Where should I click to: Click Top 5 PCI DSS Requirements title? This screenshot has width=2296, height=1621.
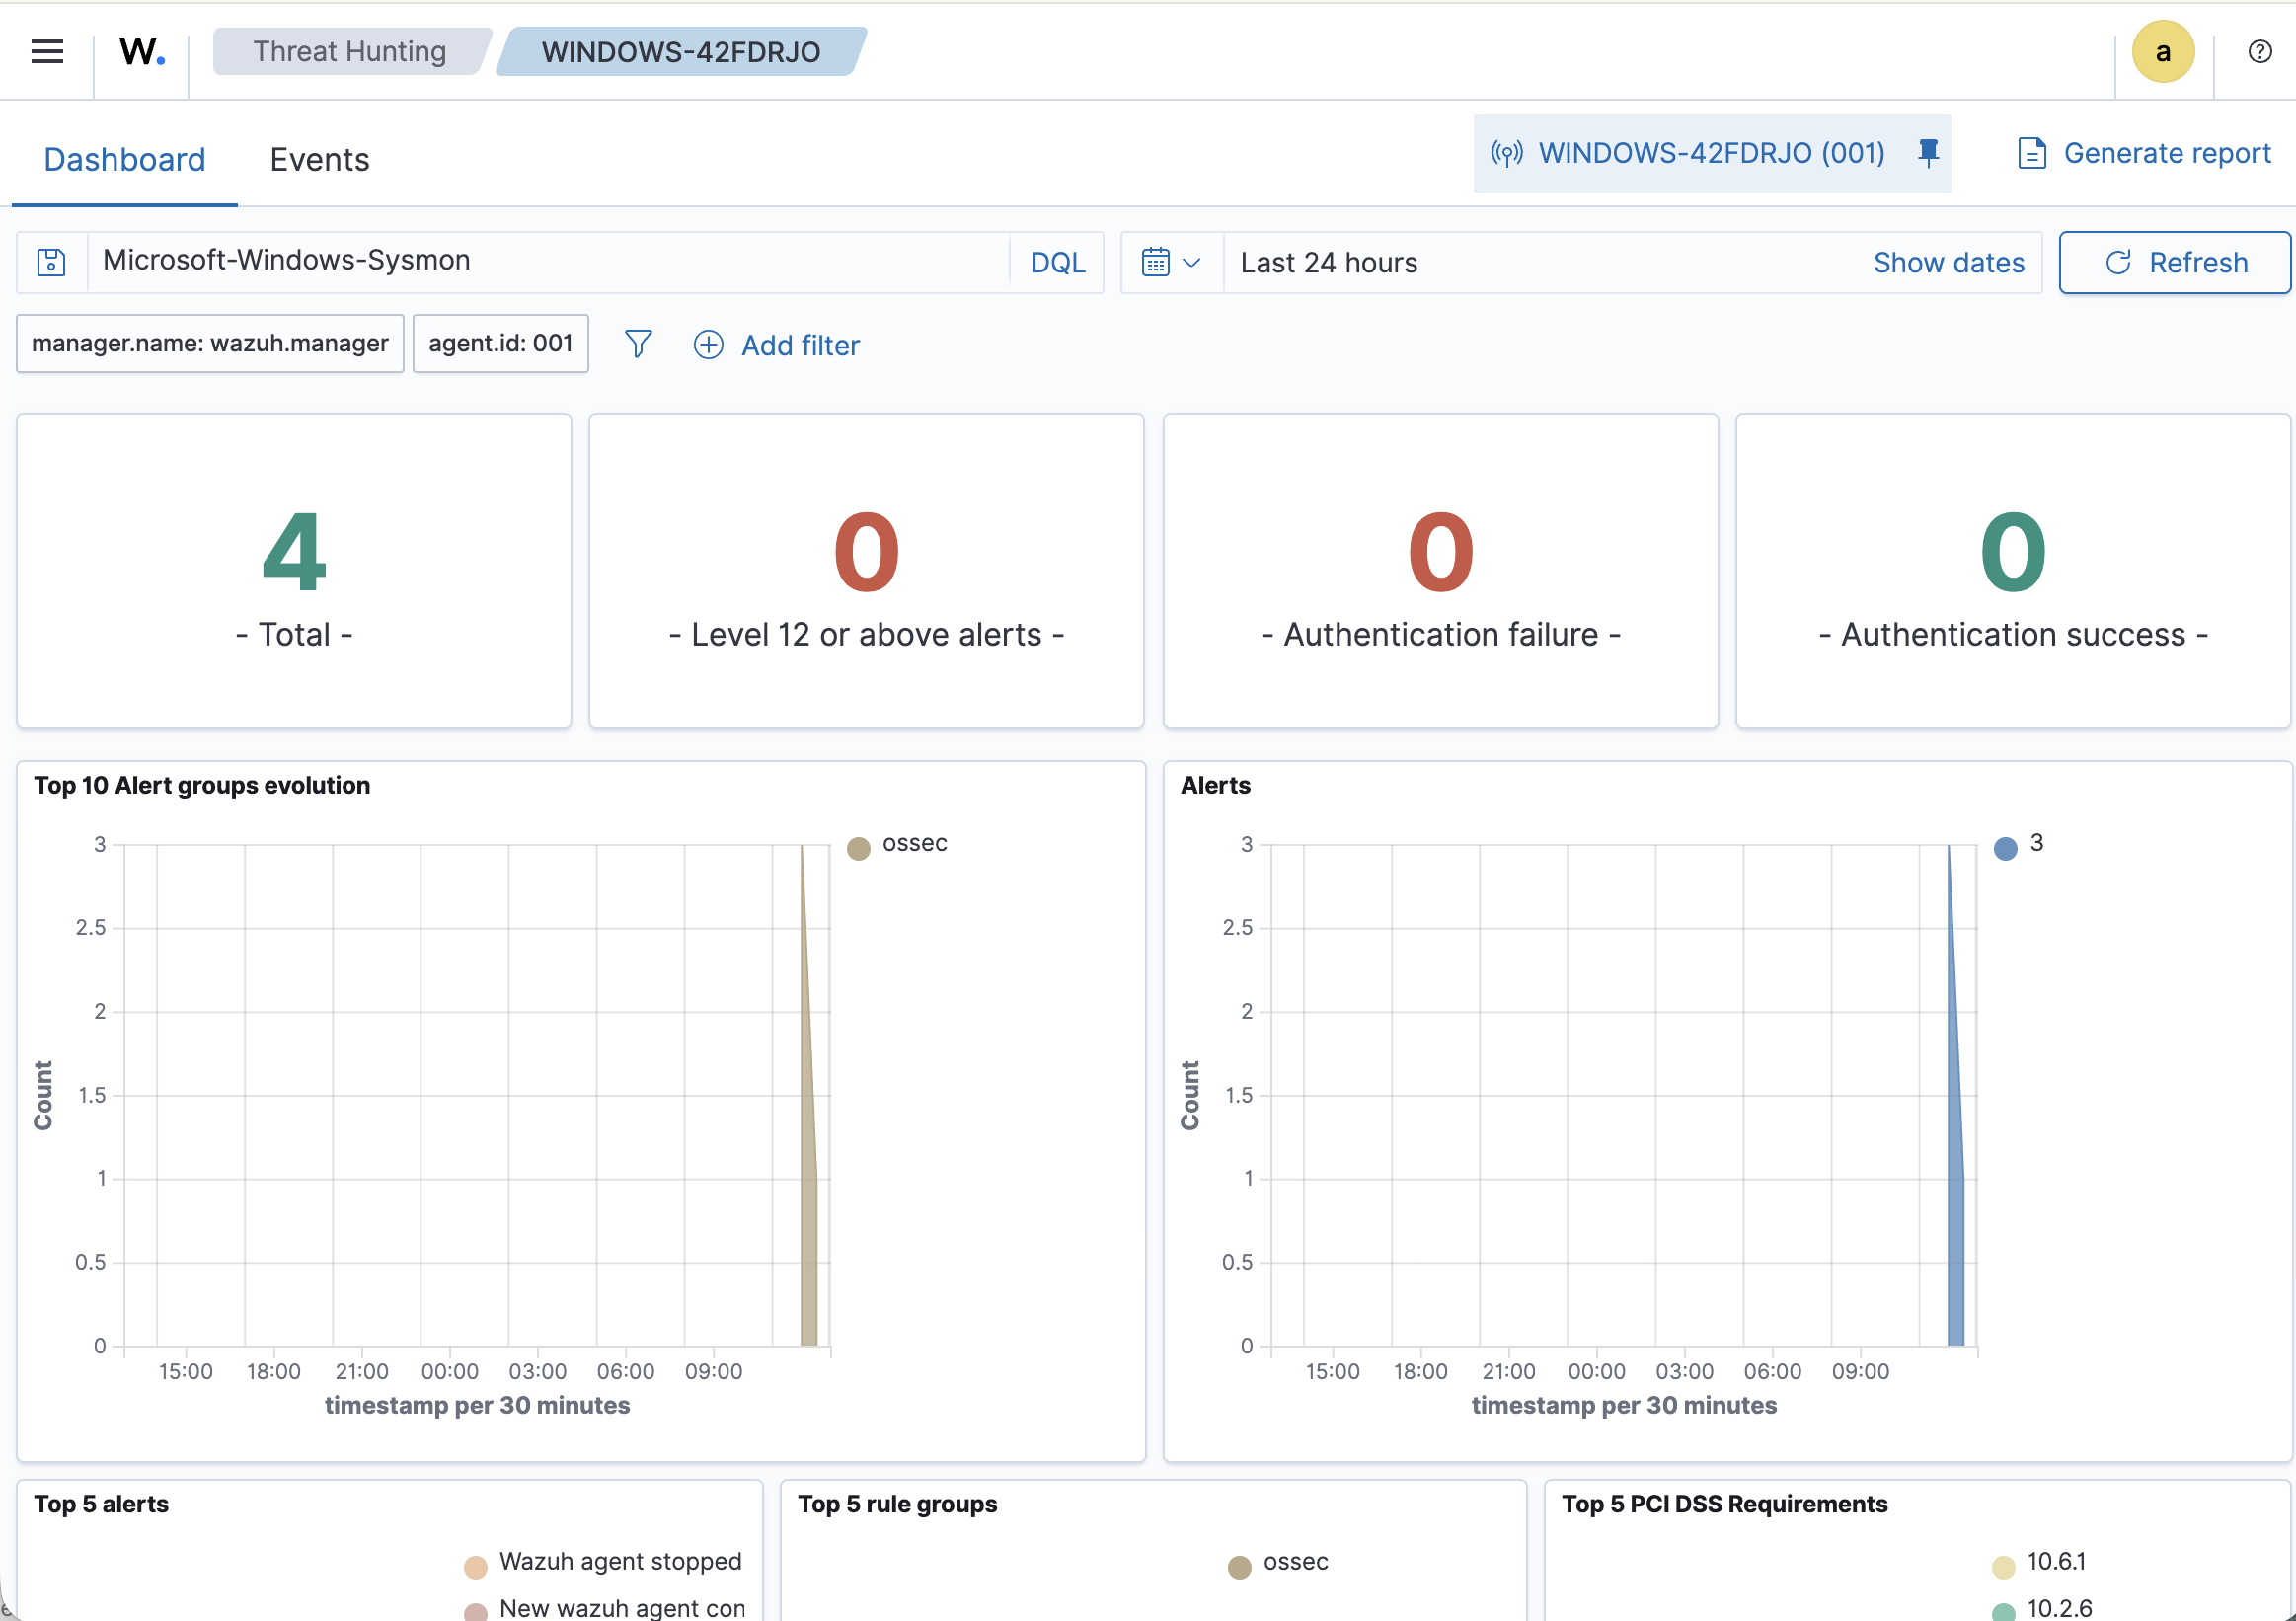(x=1725, y=1504)
